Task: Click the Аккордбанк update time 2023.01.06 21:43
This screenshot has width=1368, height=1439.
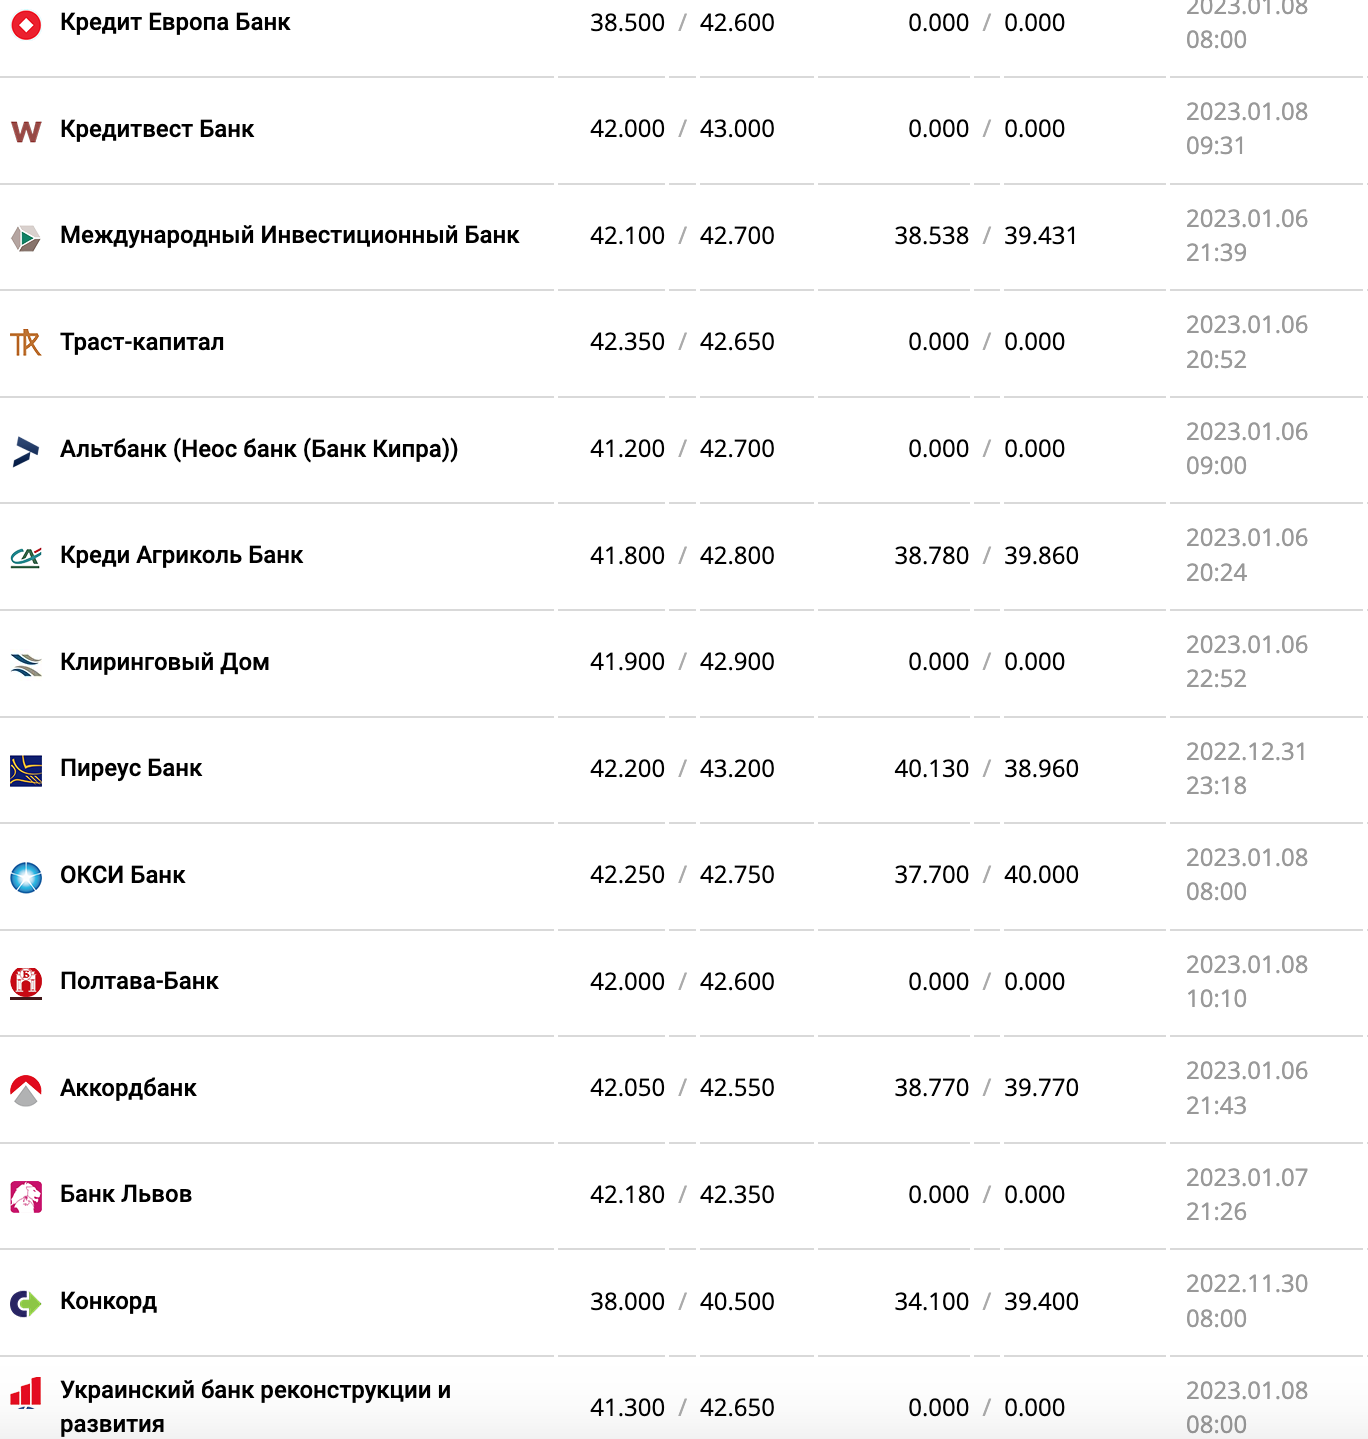Action: [1246, 1088]
